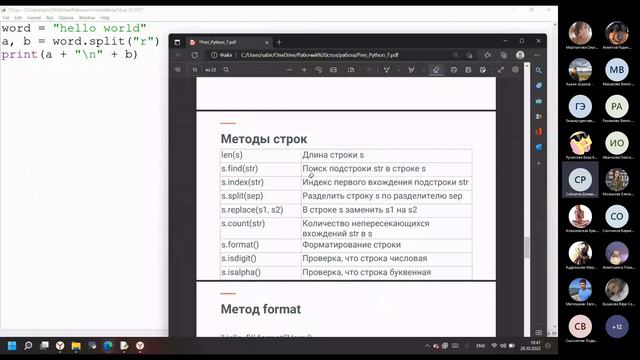This screenshot has width=640, height=360.
Task: Search inside the PDF document
Action: coord(226,70)
